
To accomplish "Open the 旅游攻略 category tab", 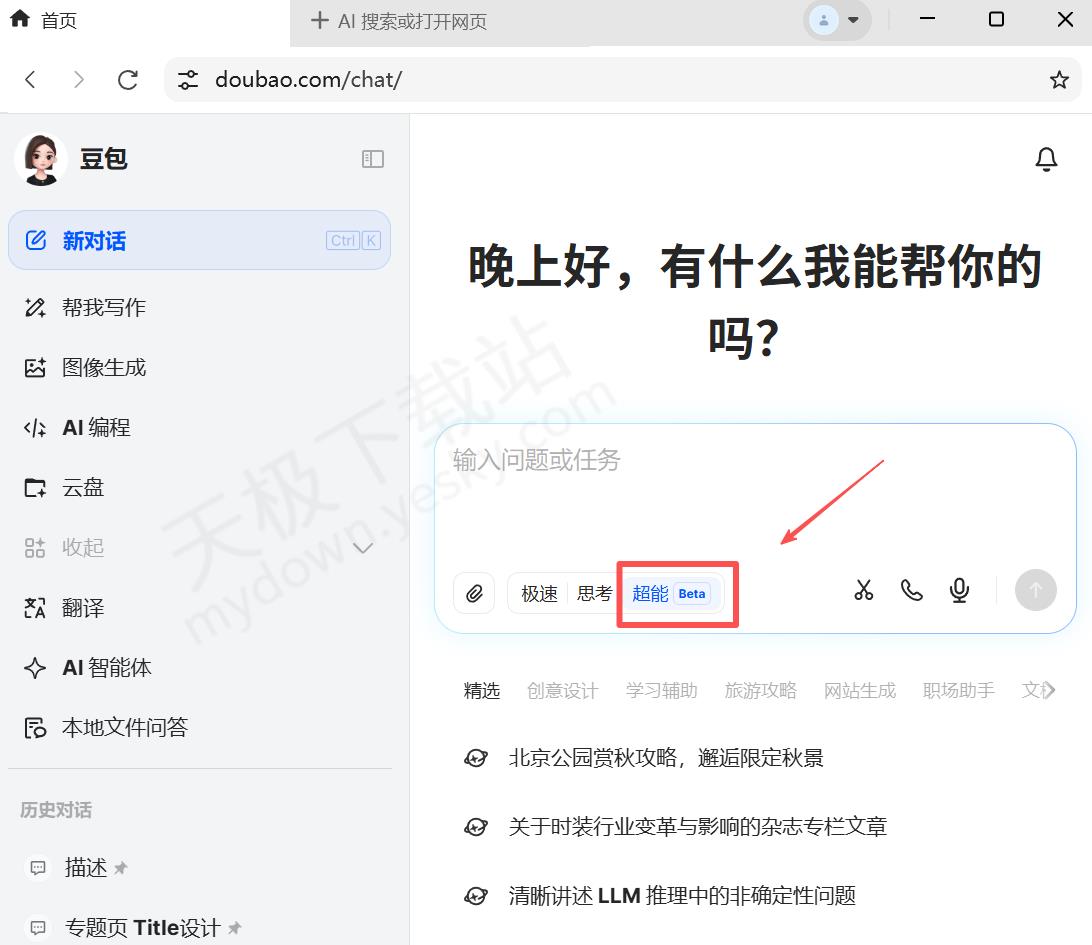I will tap(760, 690).
